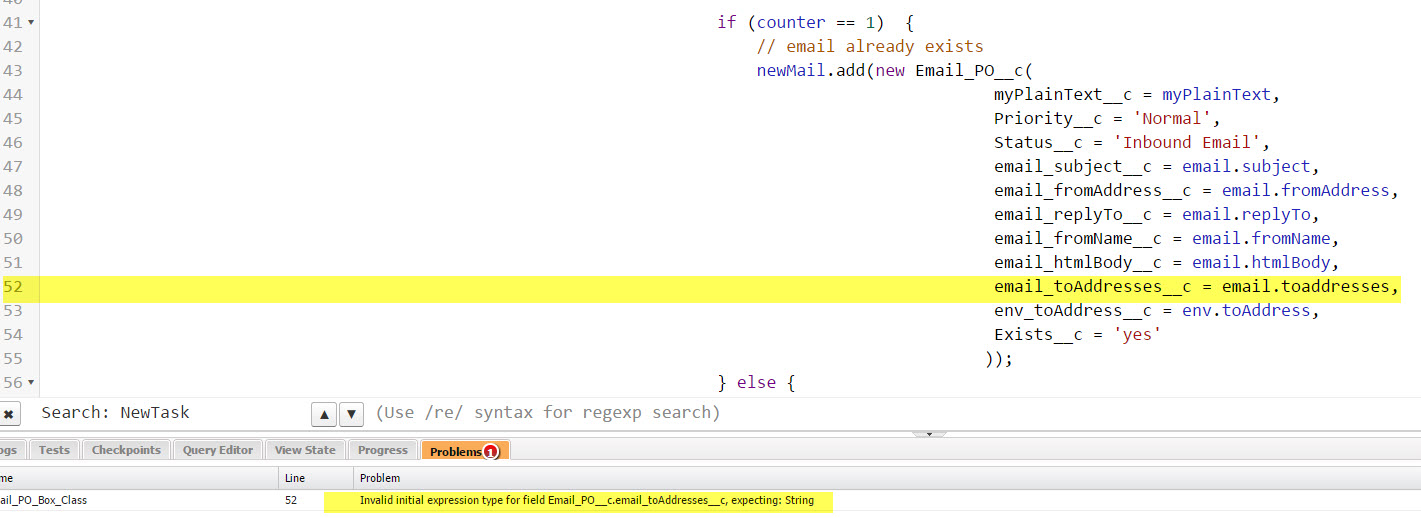Click line number 52 in the gutter

pos(14,287)
